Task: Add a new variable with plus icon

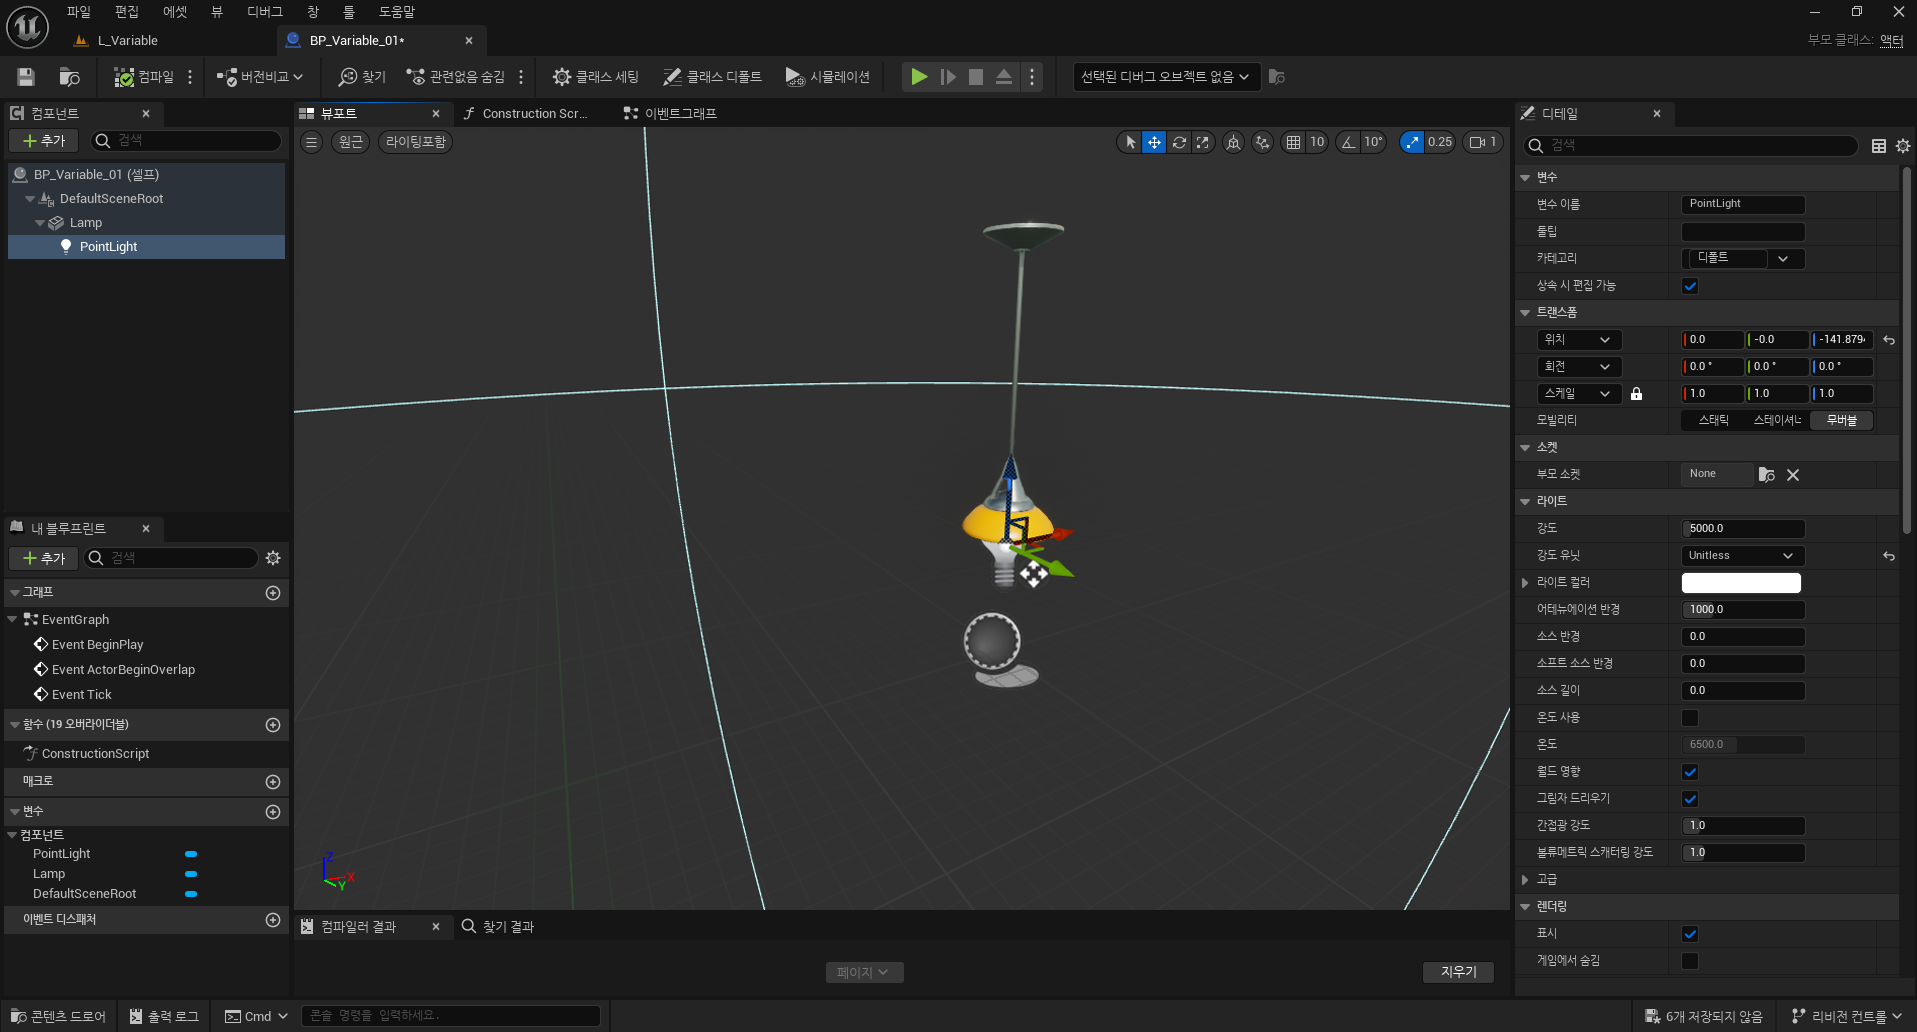Action: coord(273,812)
